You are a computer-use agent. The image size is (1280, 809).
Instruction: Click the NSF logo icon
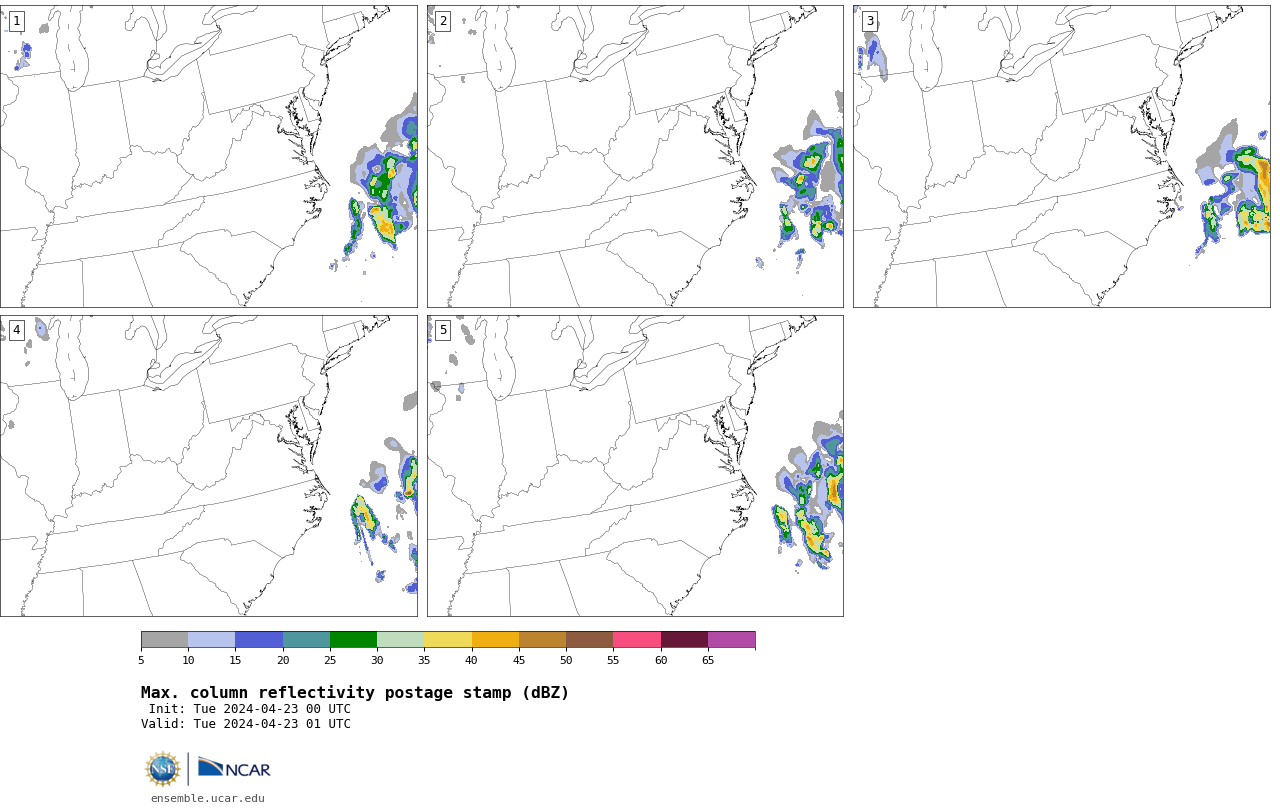[x=163, y=769]
